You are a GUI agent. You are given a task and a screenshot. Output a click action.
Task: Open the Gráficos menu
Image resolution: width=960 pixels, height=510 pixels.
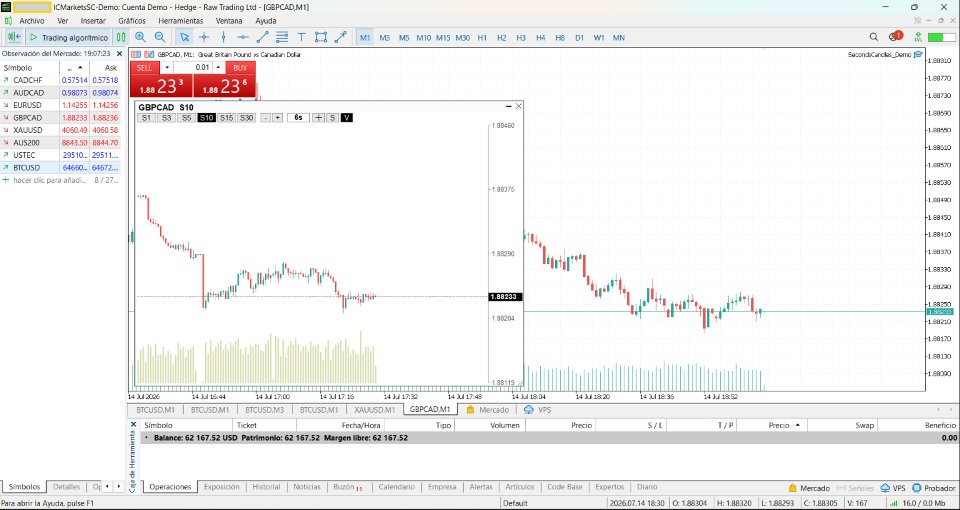pos(132,21)
